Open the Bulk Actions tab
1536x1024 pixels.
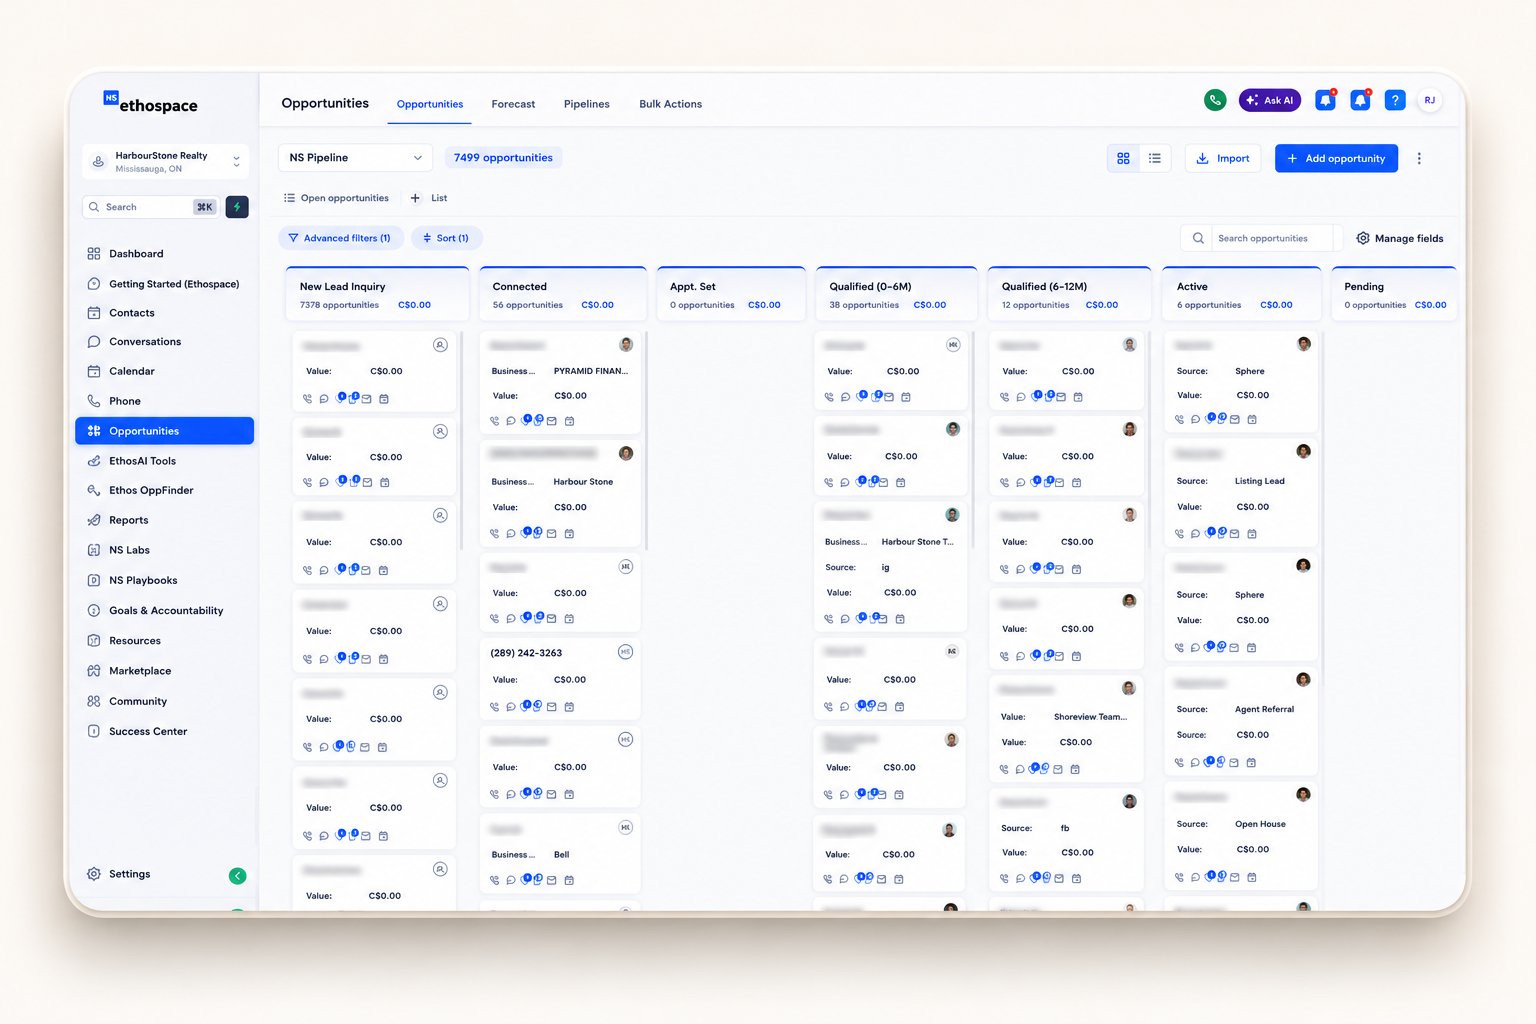tap(671, 104)
